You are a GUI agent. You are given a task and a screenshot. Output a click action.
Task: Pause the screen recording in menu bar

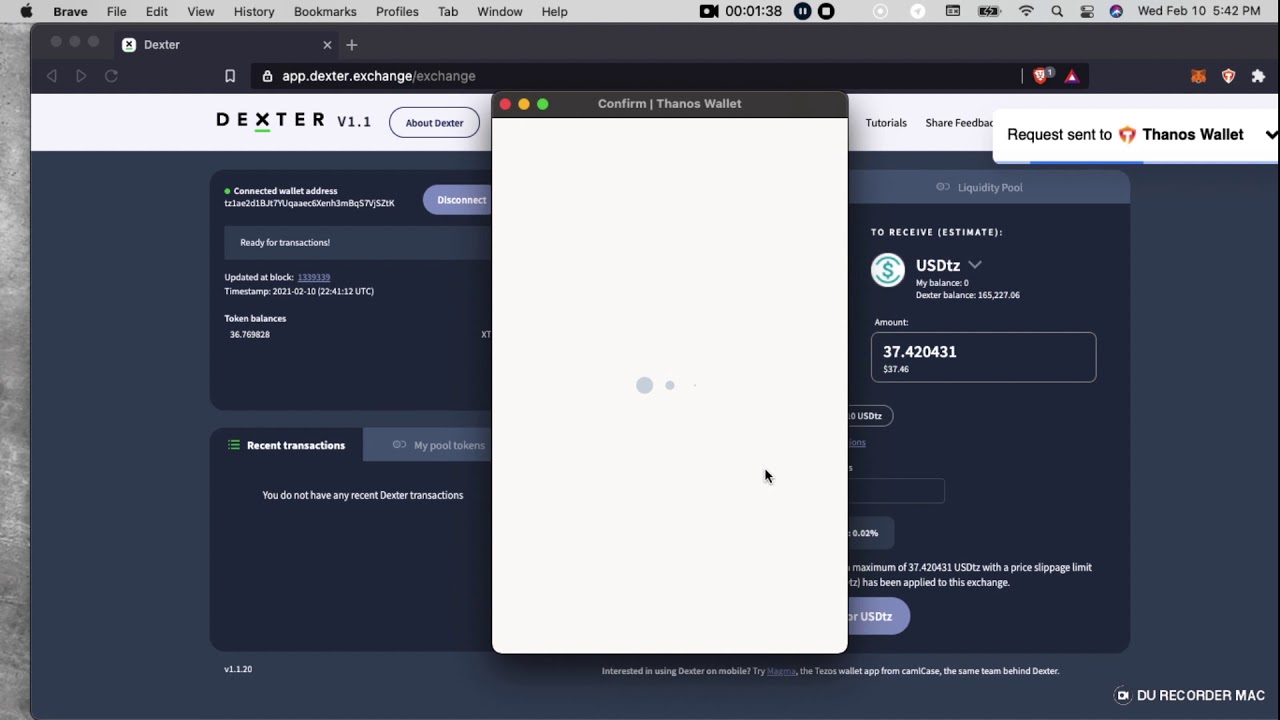(x=802, y=11)
